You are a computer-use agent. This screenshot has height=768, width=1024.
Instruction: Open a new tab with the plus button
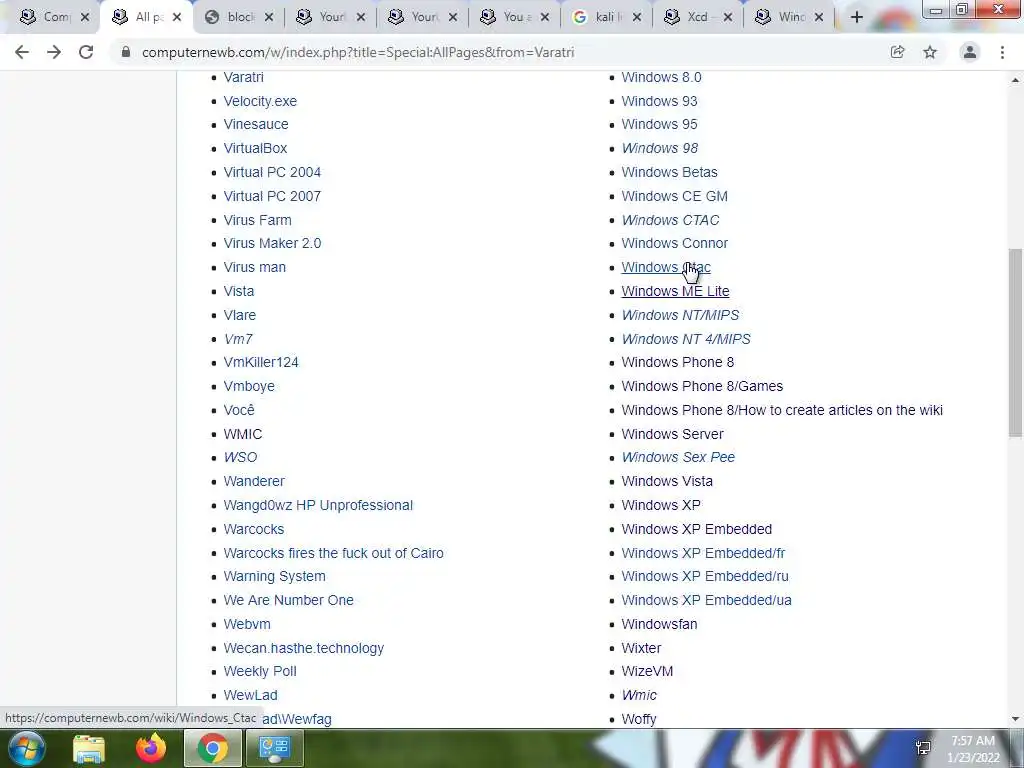tap(857, 17)
